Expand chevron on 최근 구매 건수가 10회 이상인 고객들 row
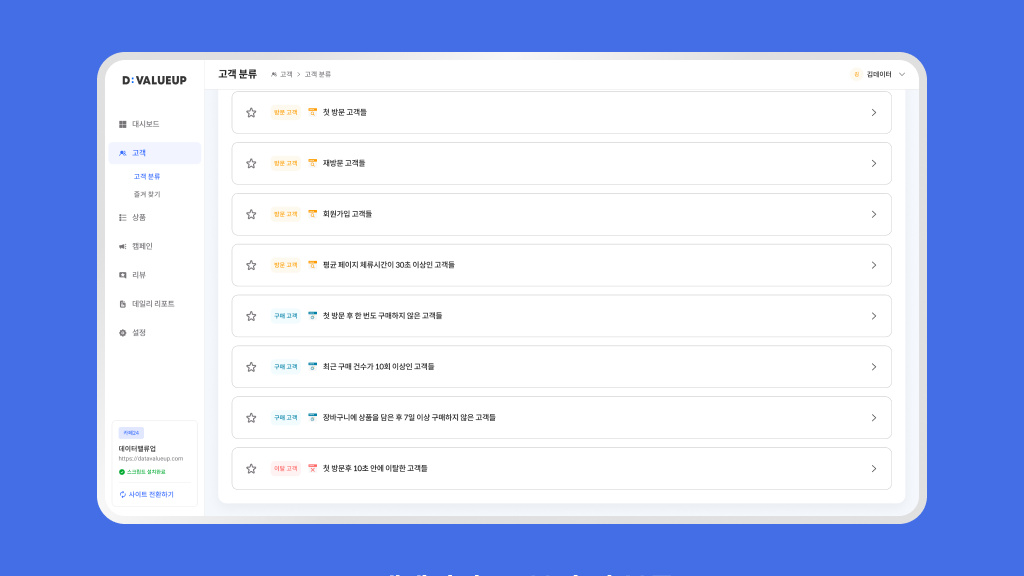The width and height of the screenshot is (1024, 576). point(874,367)
